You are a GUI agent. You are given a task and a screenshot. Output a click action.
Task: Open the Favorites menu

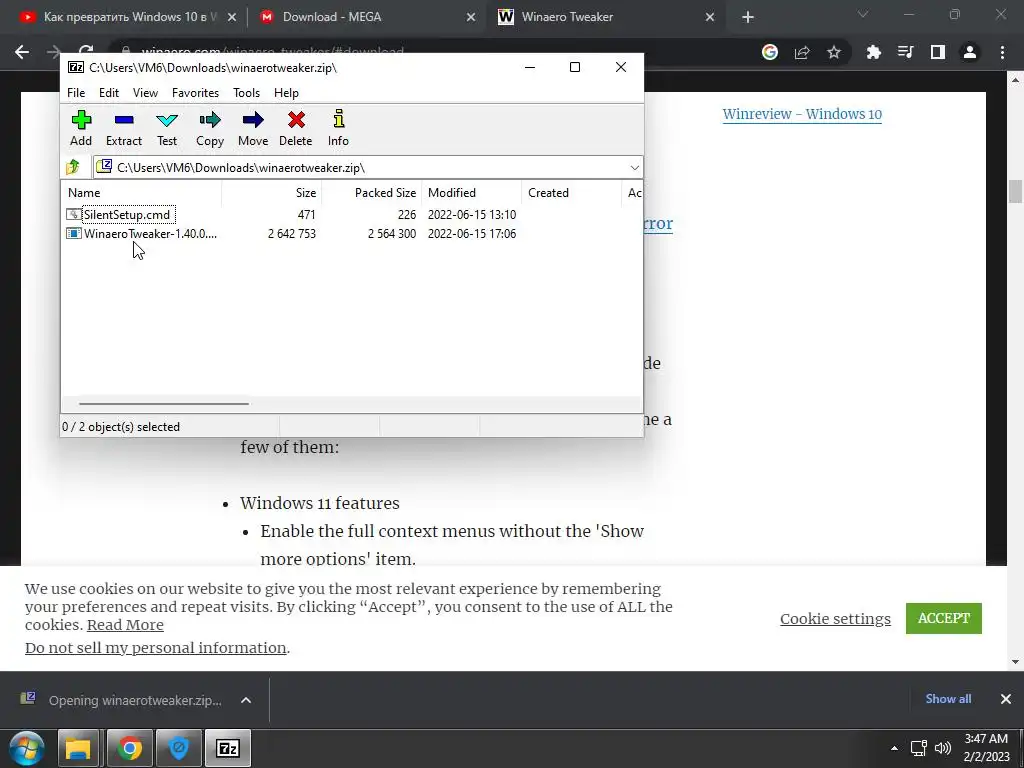(x=195, y=93)
